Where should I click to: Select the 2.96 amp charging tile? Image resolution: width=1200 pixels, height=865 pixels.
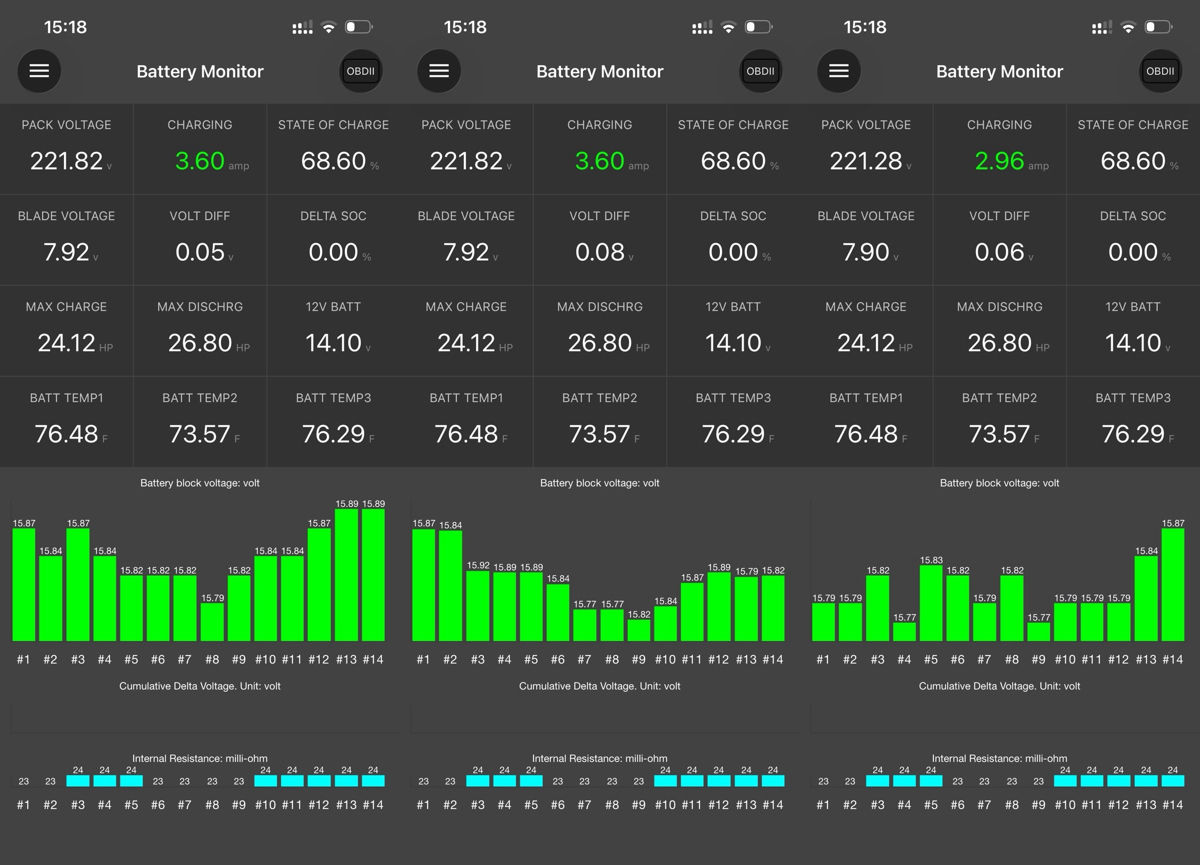[x=1000, y=149]
